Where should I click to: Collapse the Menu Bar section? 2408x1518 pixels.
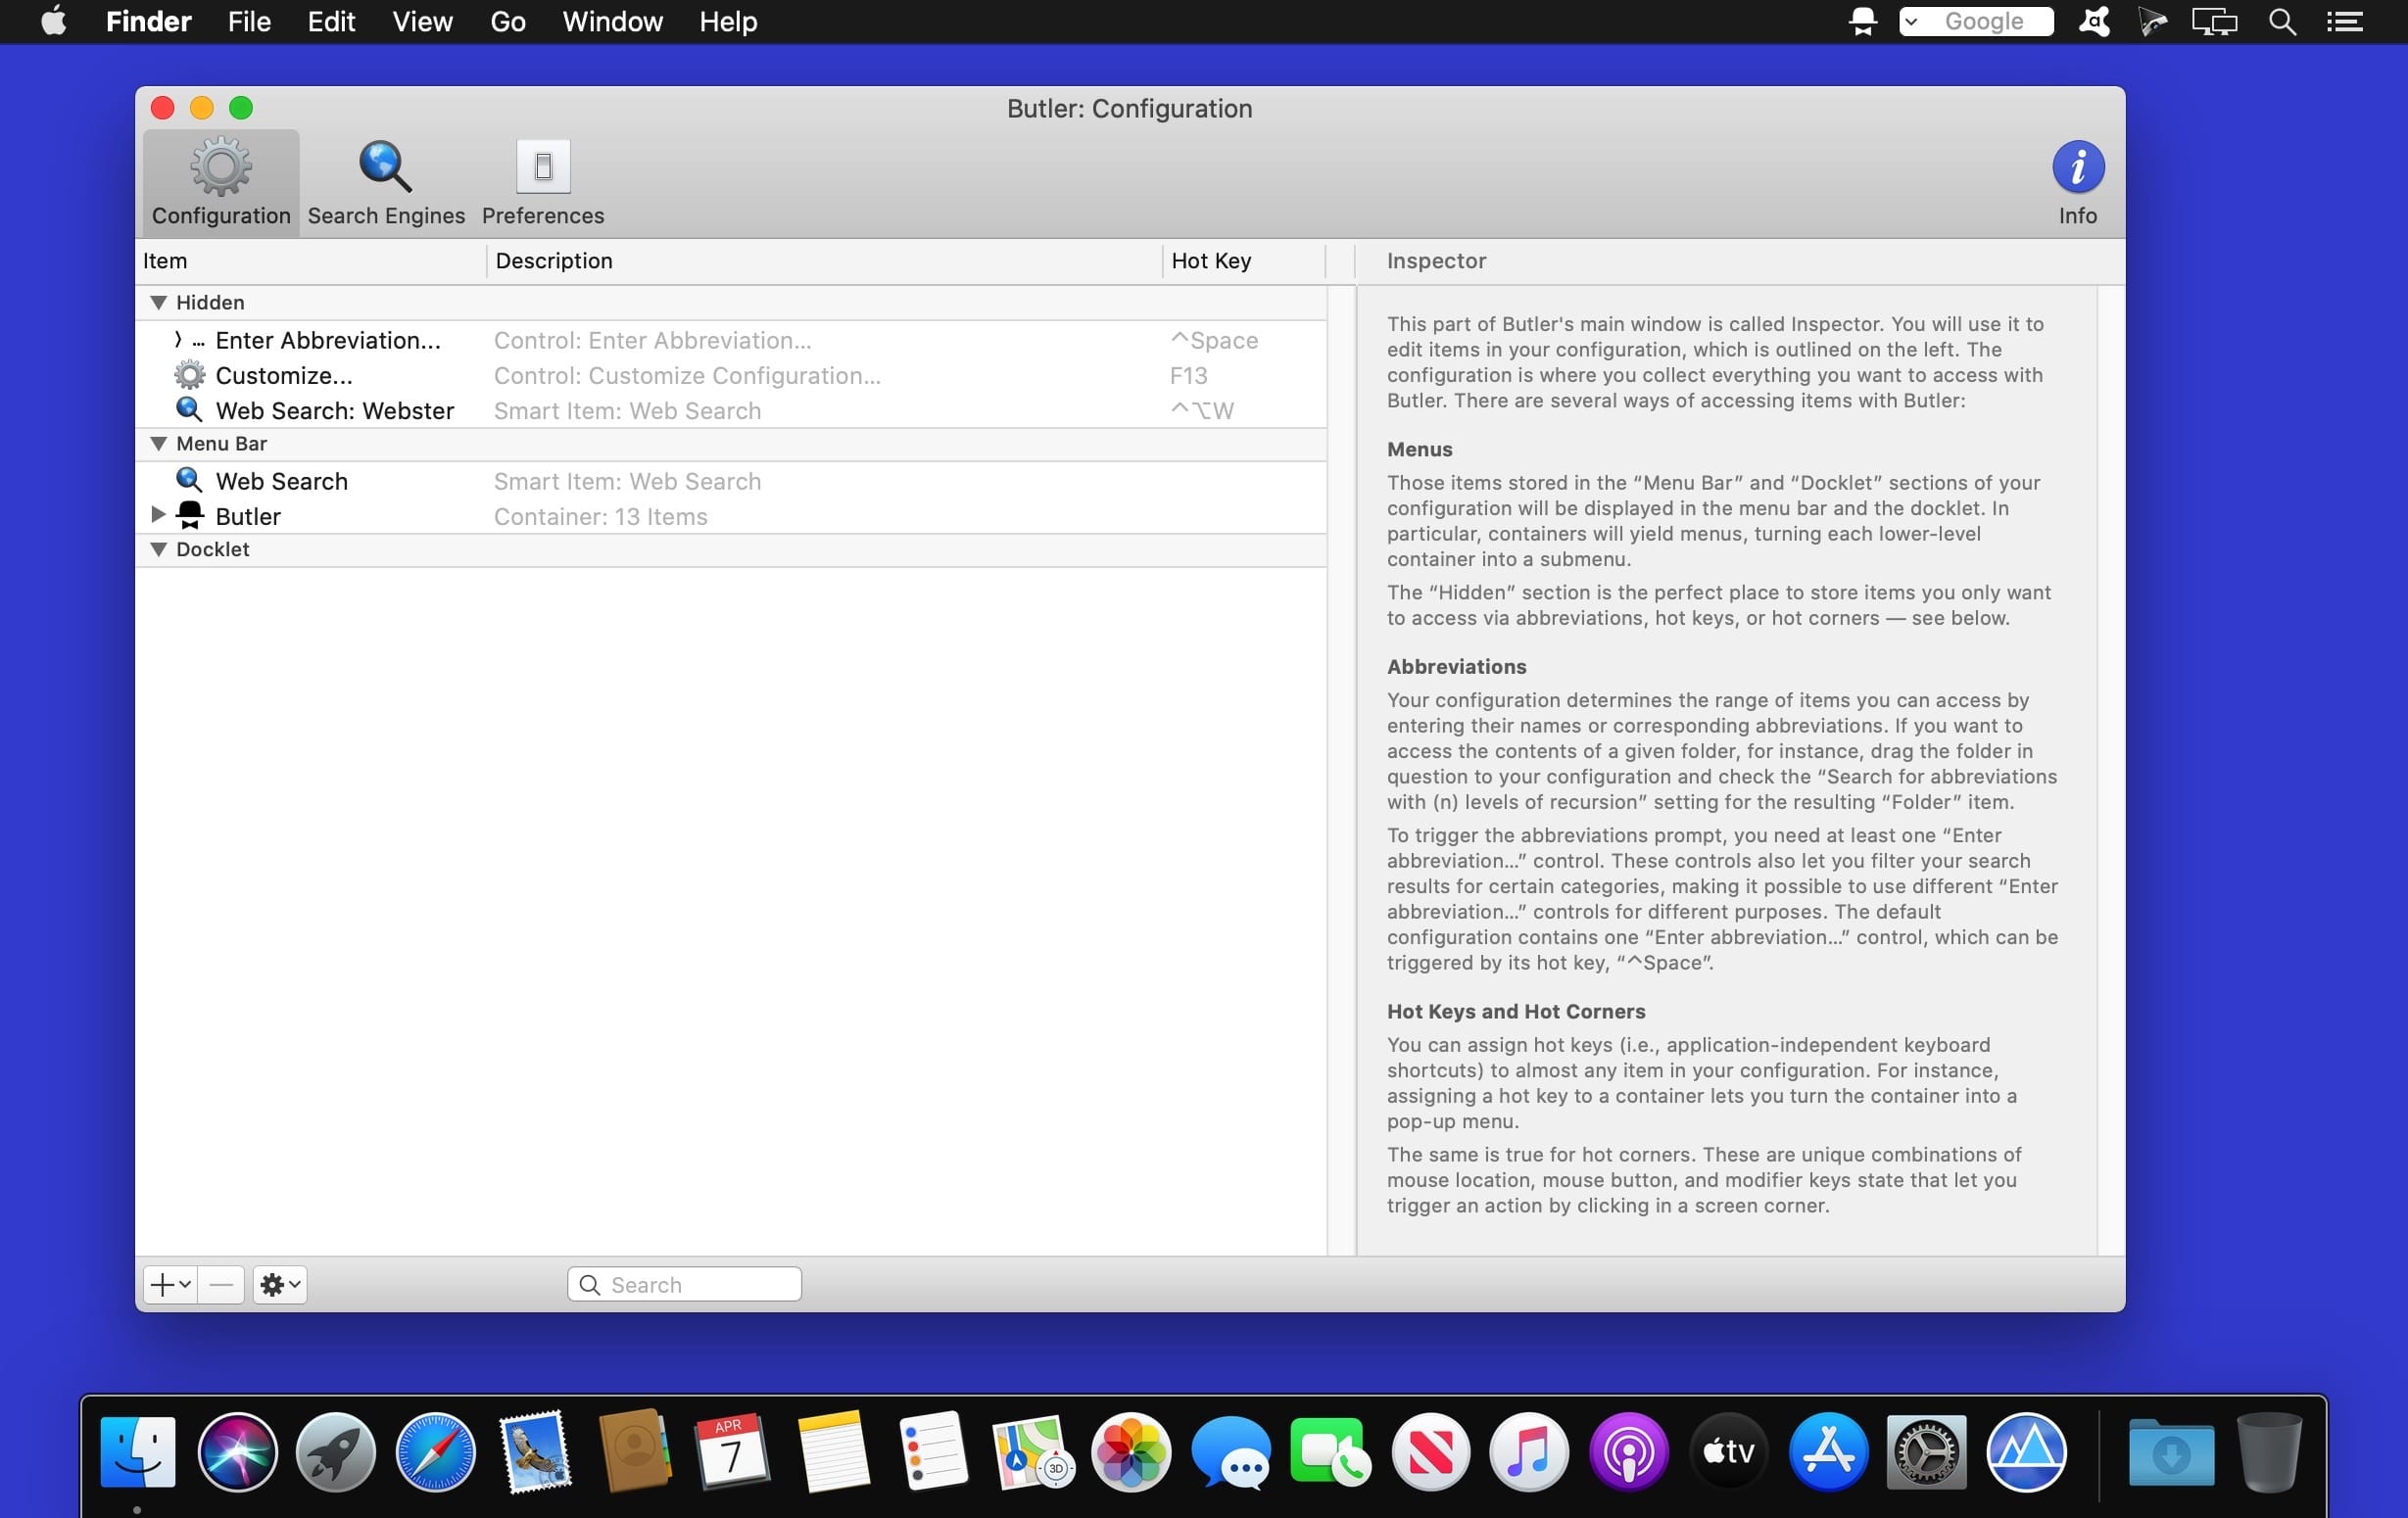[158, 443]
